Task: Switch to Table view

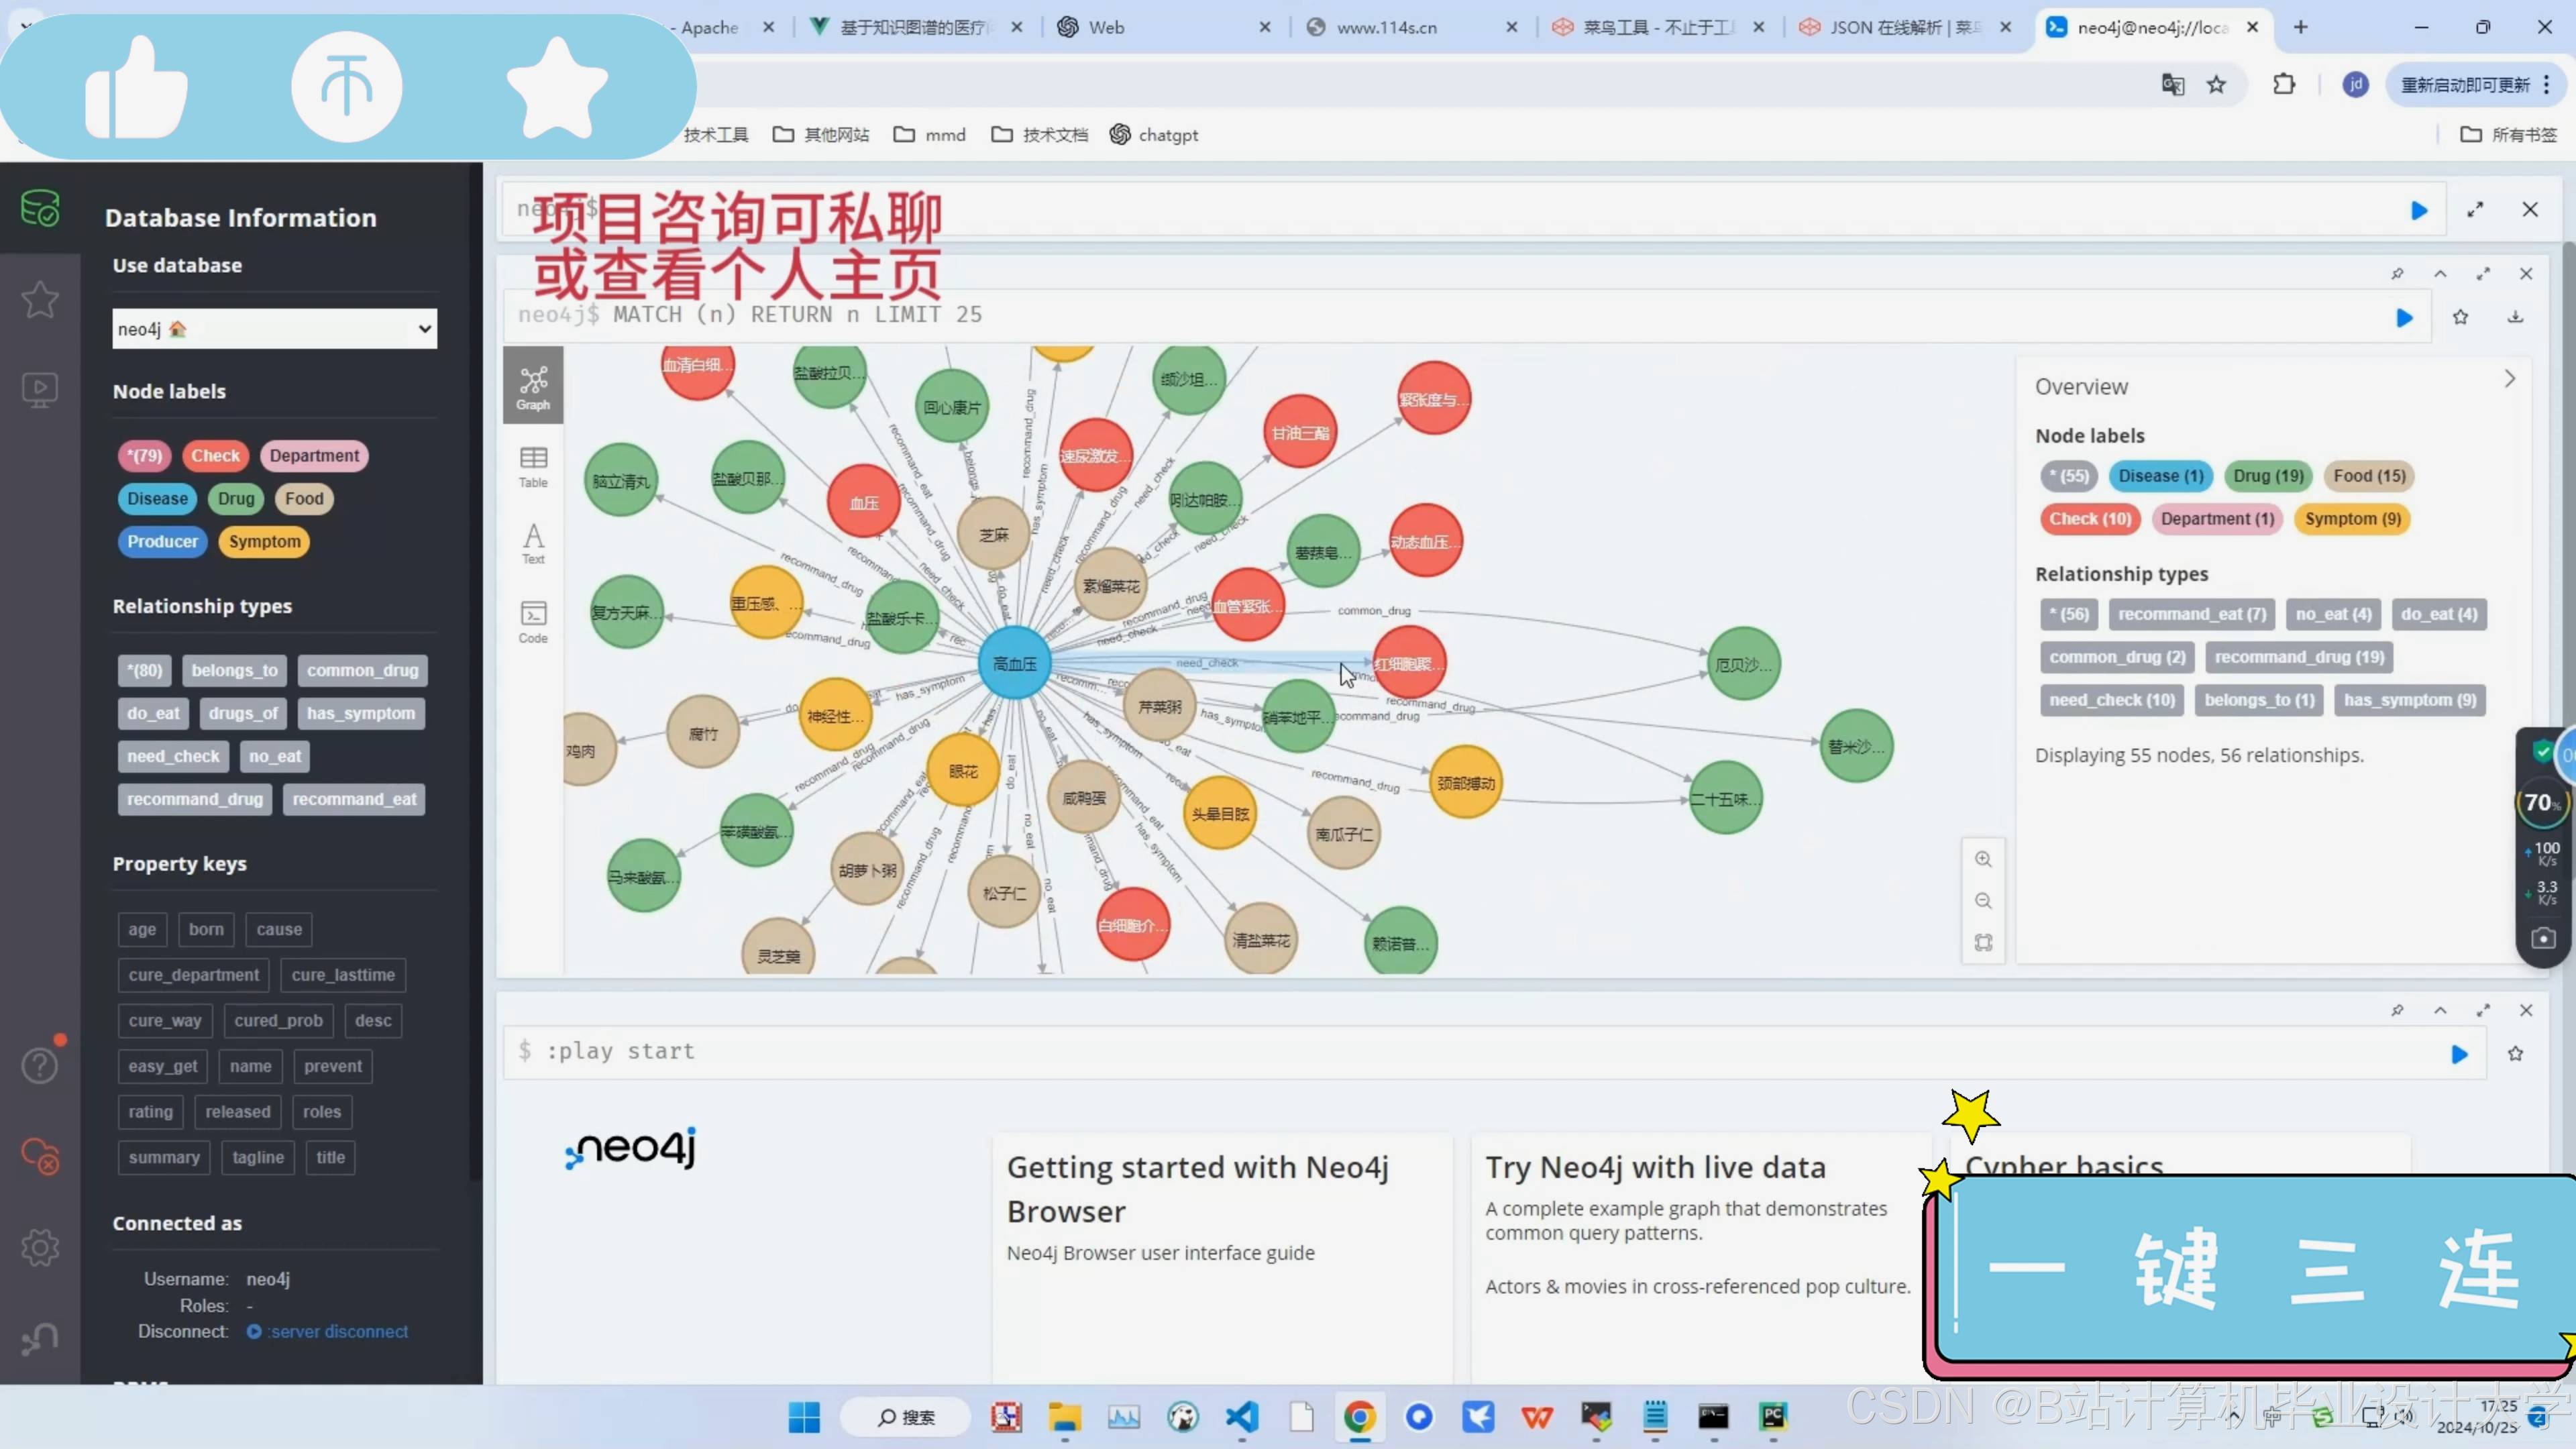Action: pos(533,465)
